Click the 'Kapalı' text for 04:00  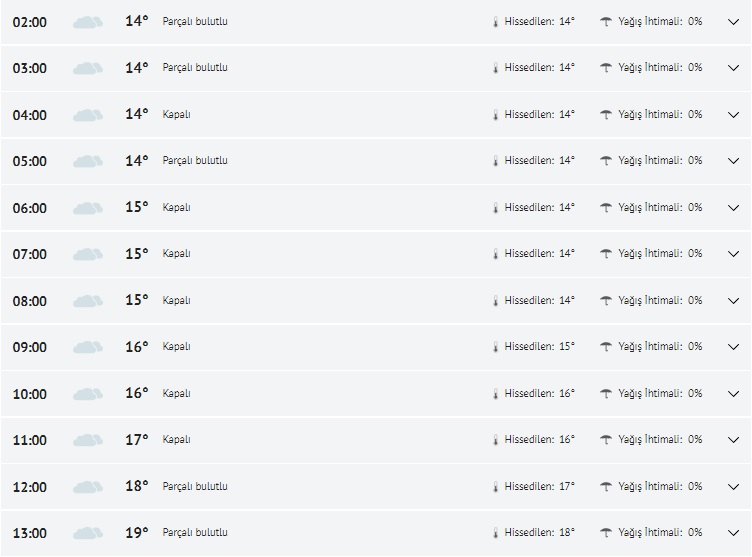pyautogui.click(x=177, y=114)
